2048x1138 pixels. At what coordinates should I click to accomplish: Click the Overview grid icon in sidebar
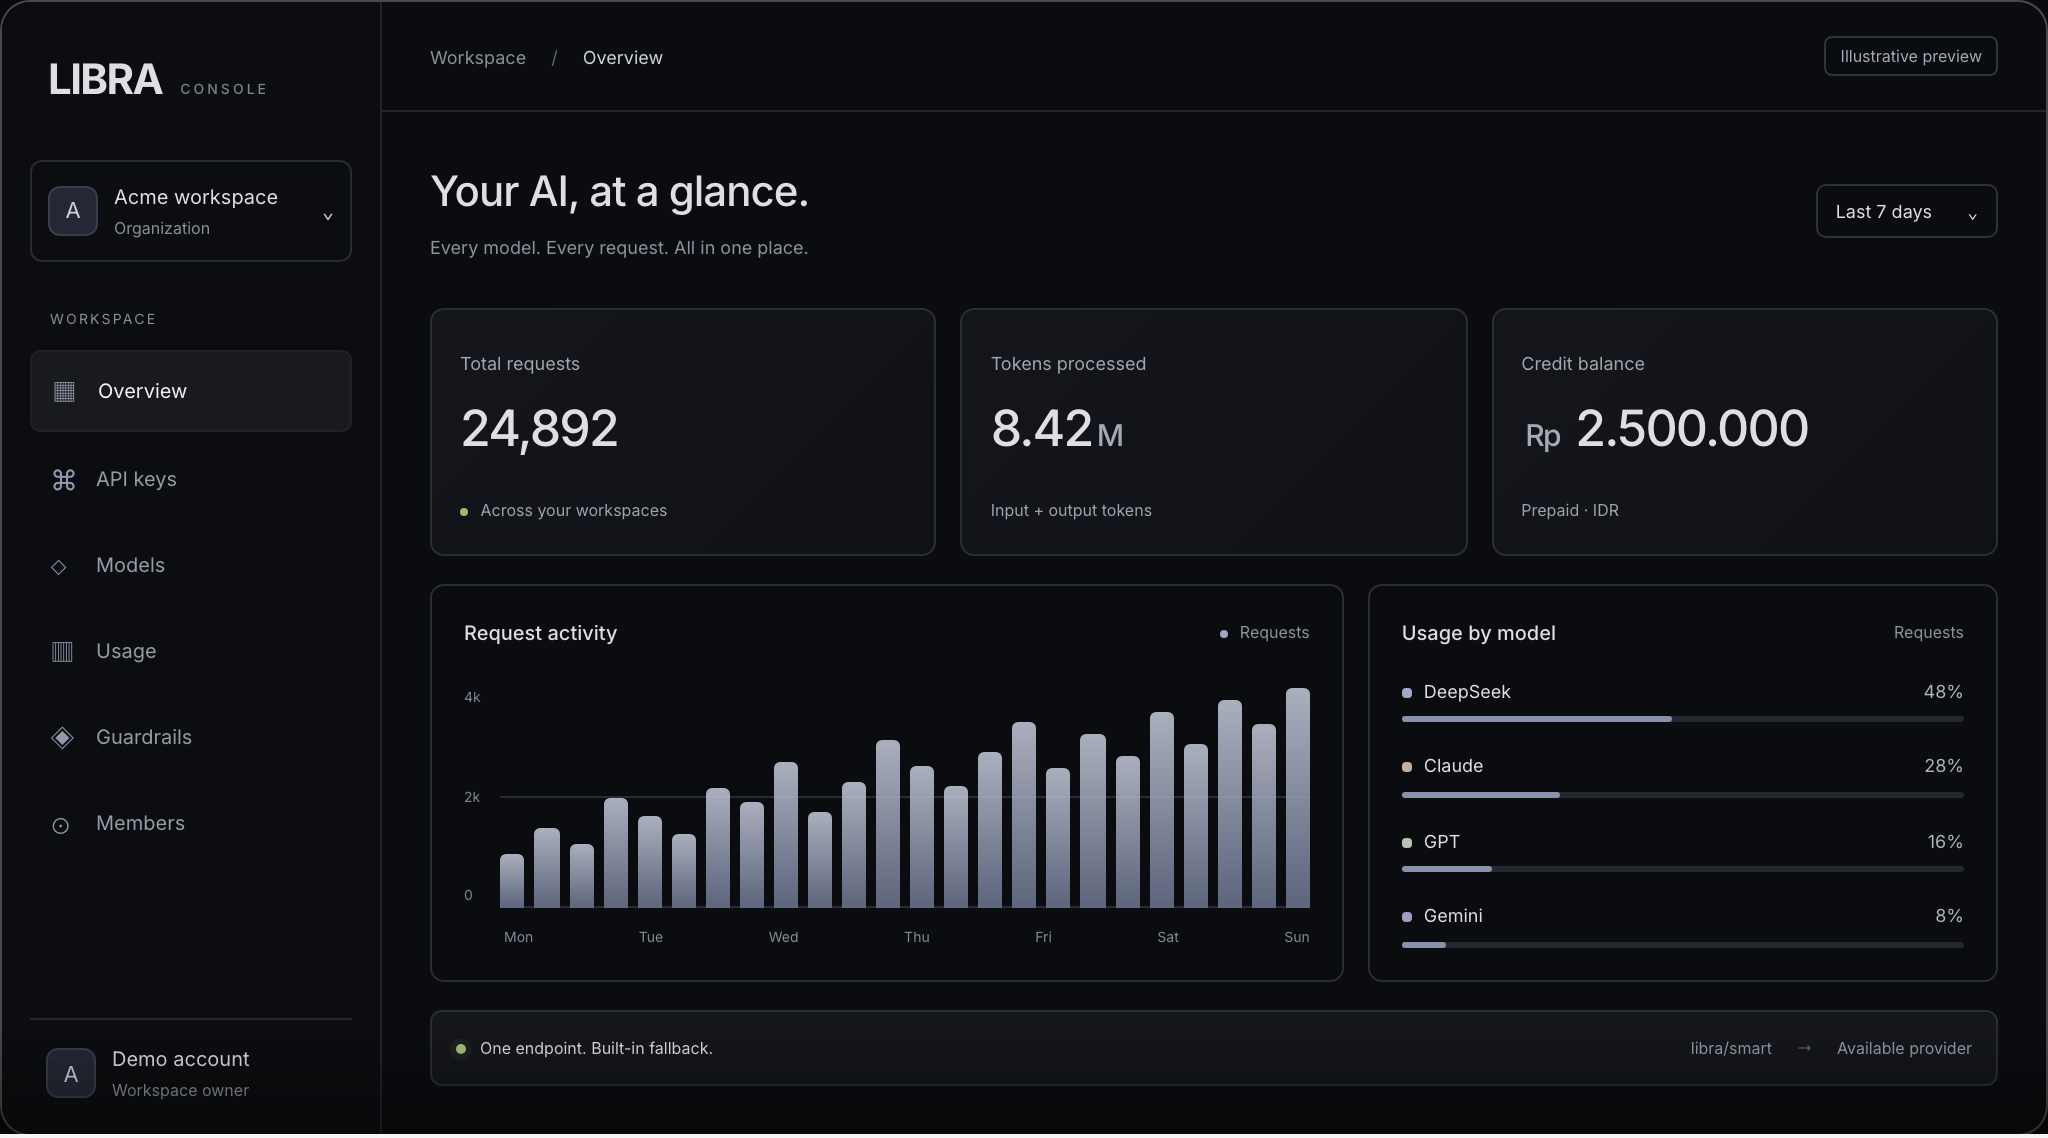tap(64, 391)
